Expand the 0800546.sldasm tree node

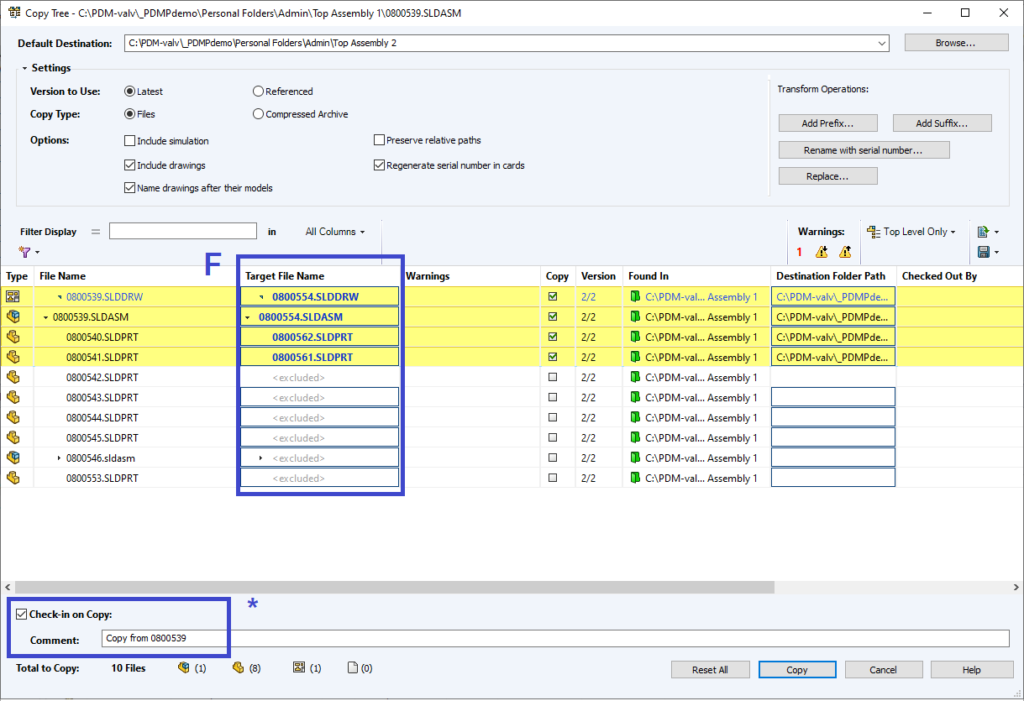point(59,458)
